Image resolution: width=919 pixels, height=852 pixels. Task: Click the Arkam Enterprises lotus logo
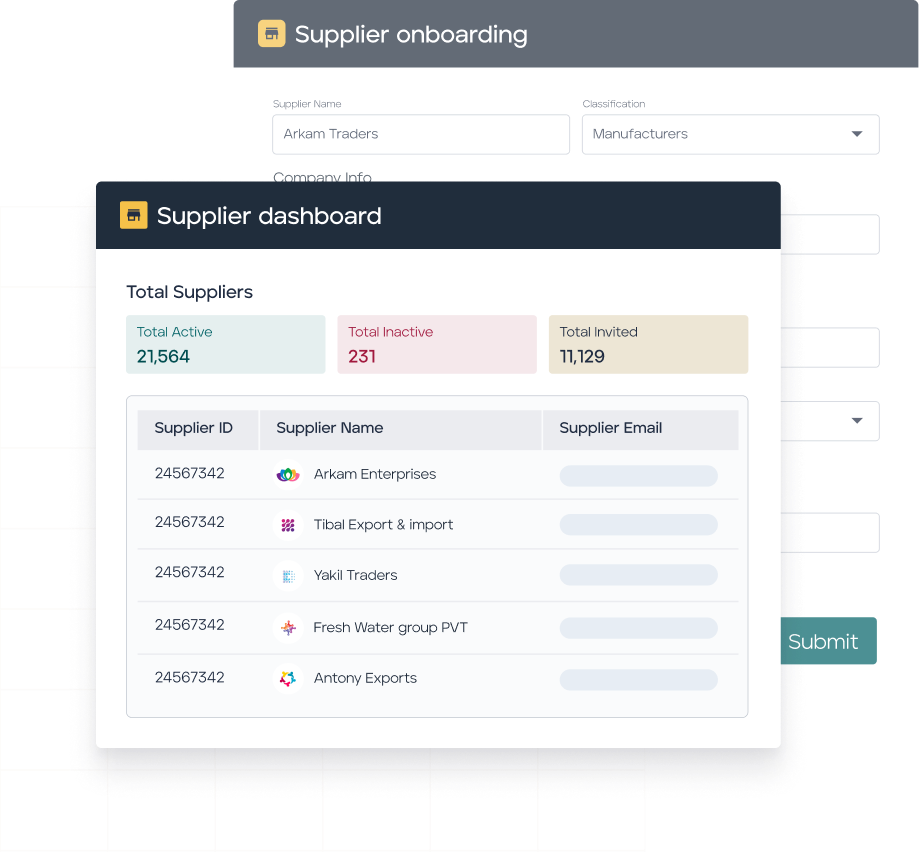[x=288, y=475]
